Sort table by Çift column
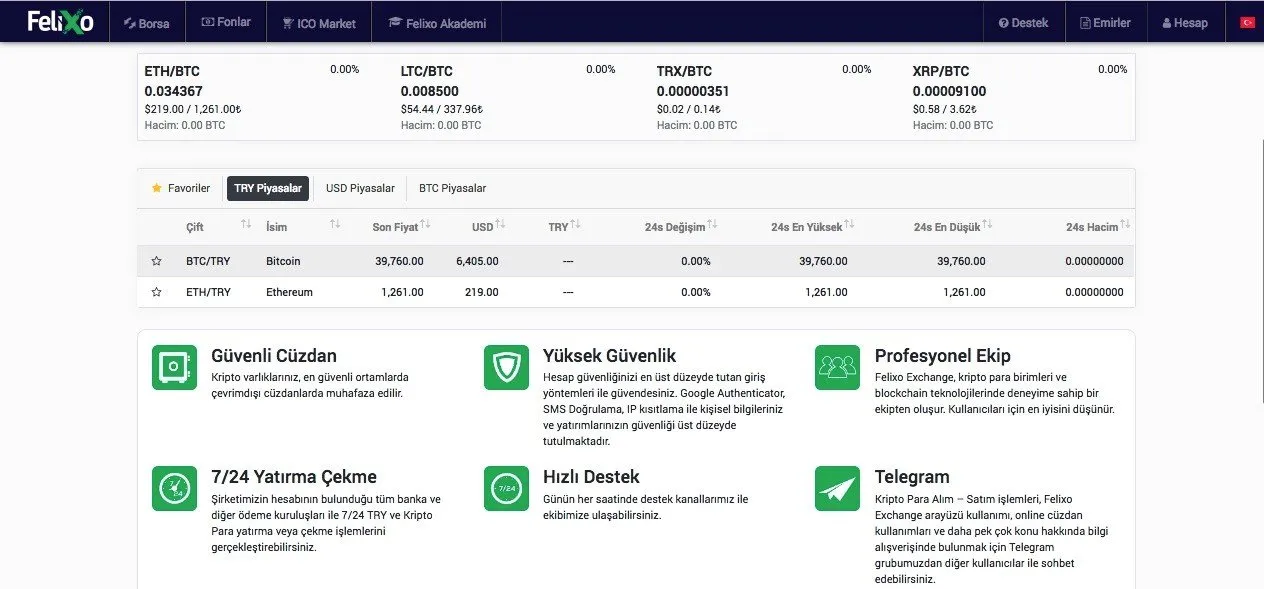 pos(218,227)
